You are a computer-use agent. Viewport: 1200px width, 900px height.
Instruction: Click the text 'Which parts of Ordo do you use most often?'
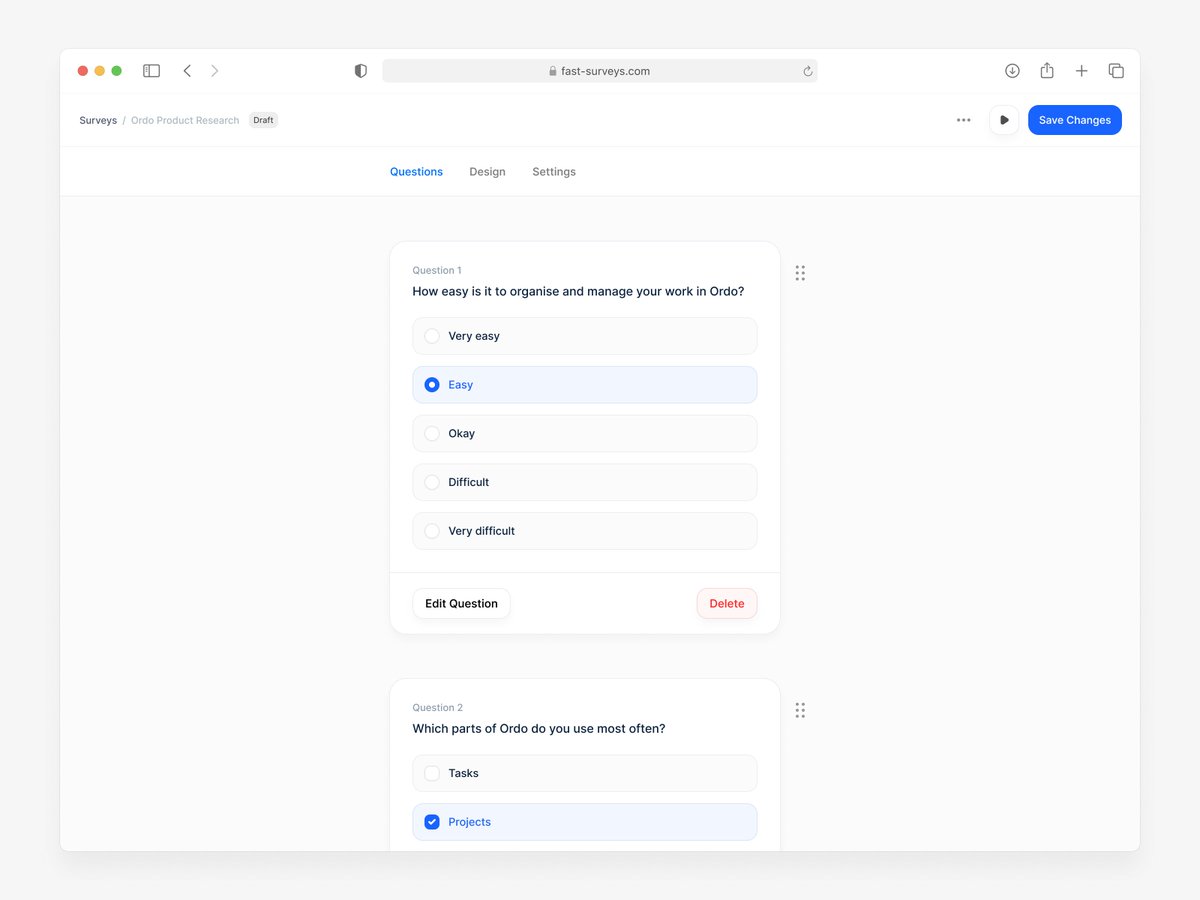539,729
